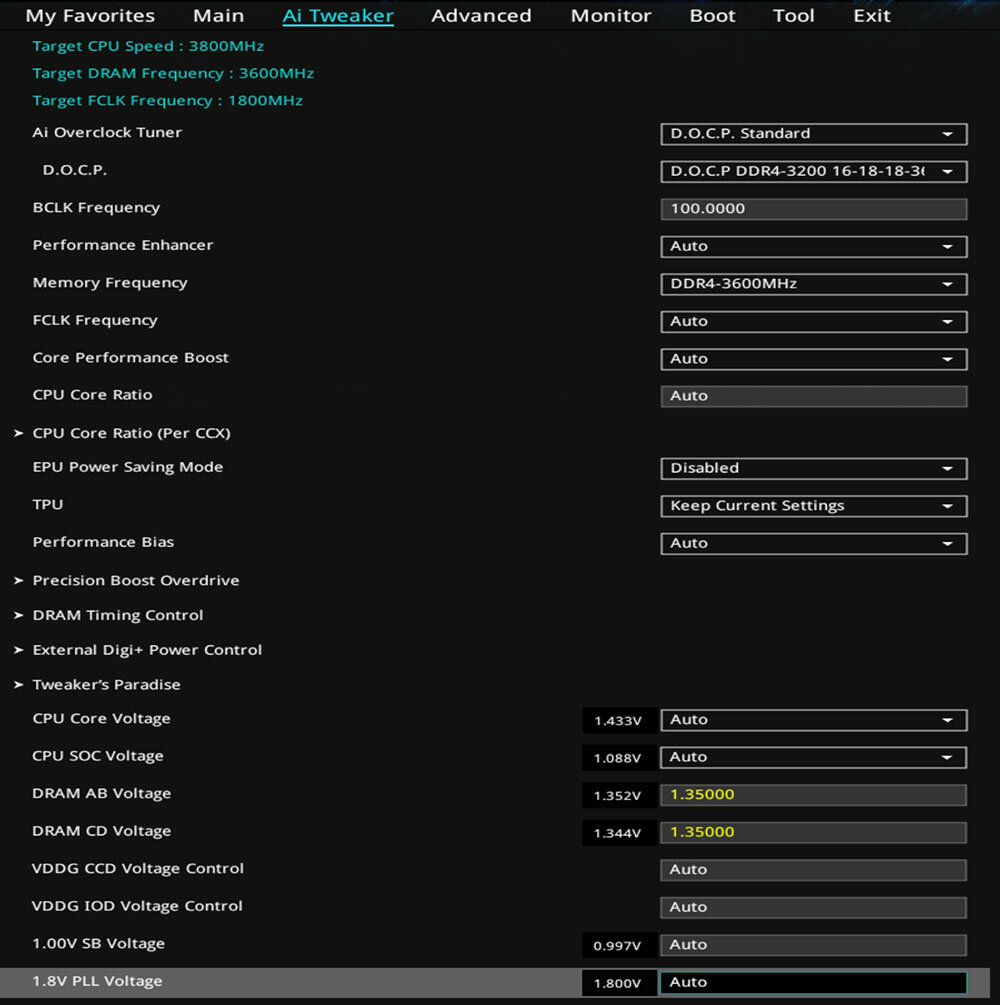The height and width of the screenshot is (1005, 1000).
Task: Click the 1.00V SB Voltage field
Action: click(x=813, y=945)
